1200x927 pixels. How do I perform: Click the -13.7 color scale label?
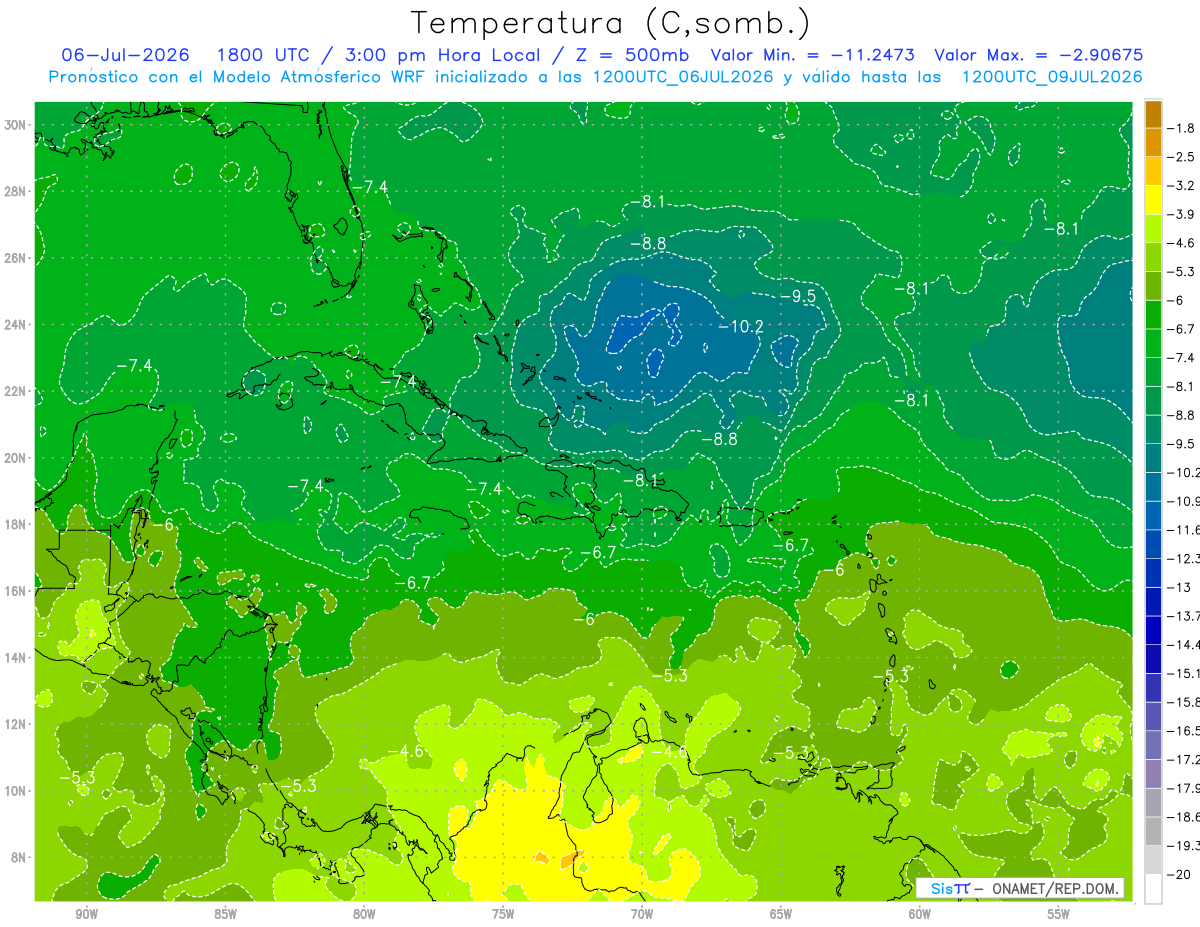coord(1183,615)
